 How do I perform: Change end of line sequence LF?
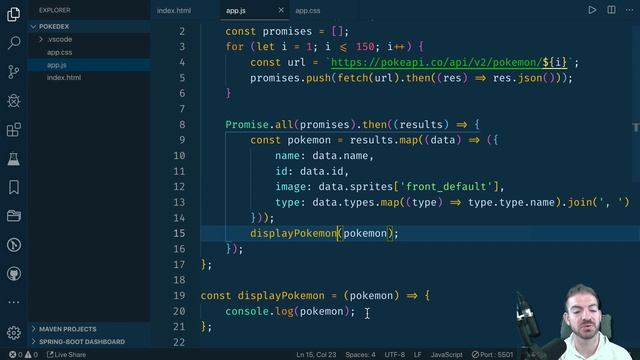point(418,355)
